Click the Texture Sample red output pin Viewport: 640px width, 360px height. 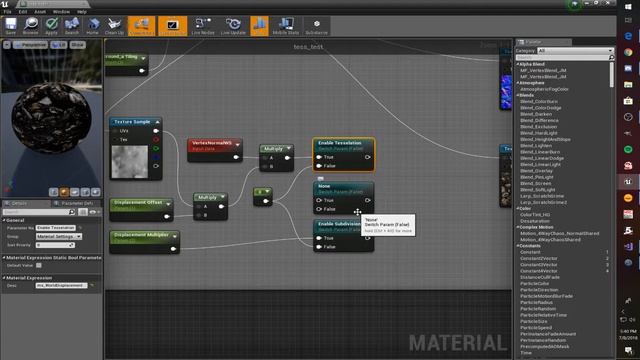156,140
